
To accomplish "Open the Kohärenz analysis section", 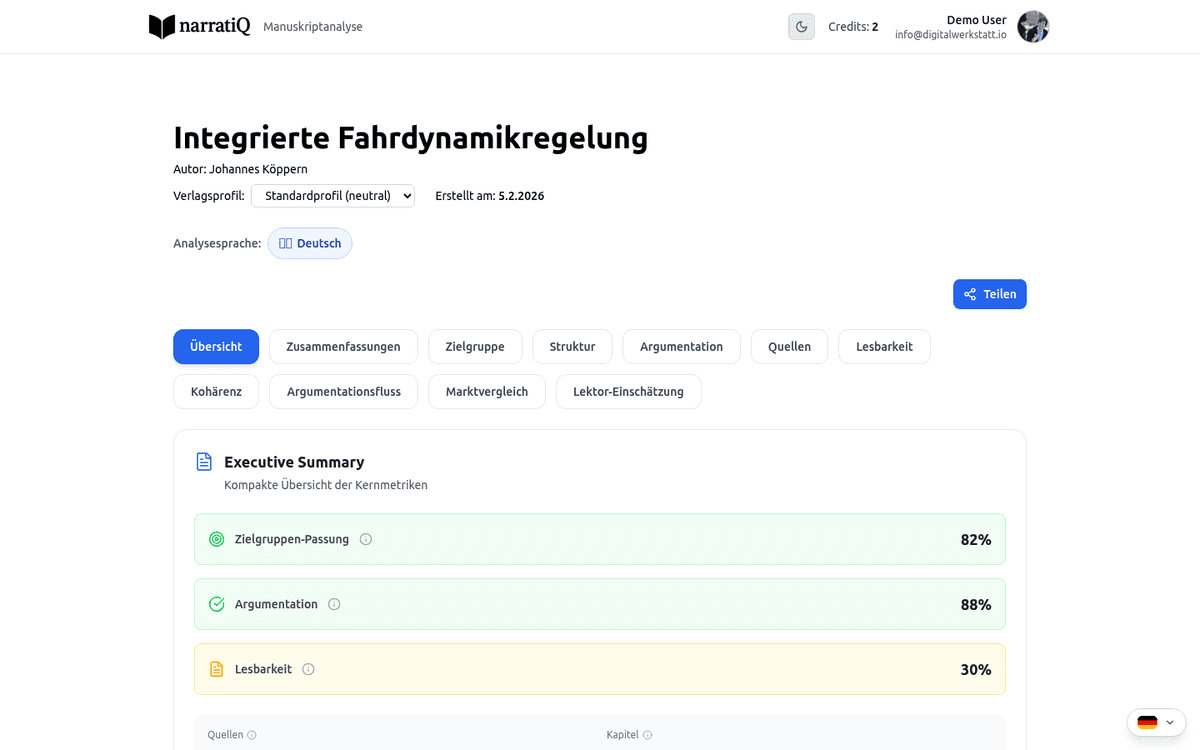I will click(x=216, y=391).
